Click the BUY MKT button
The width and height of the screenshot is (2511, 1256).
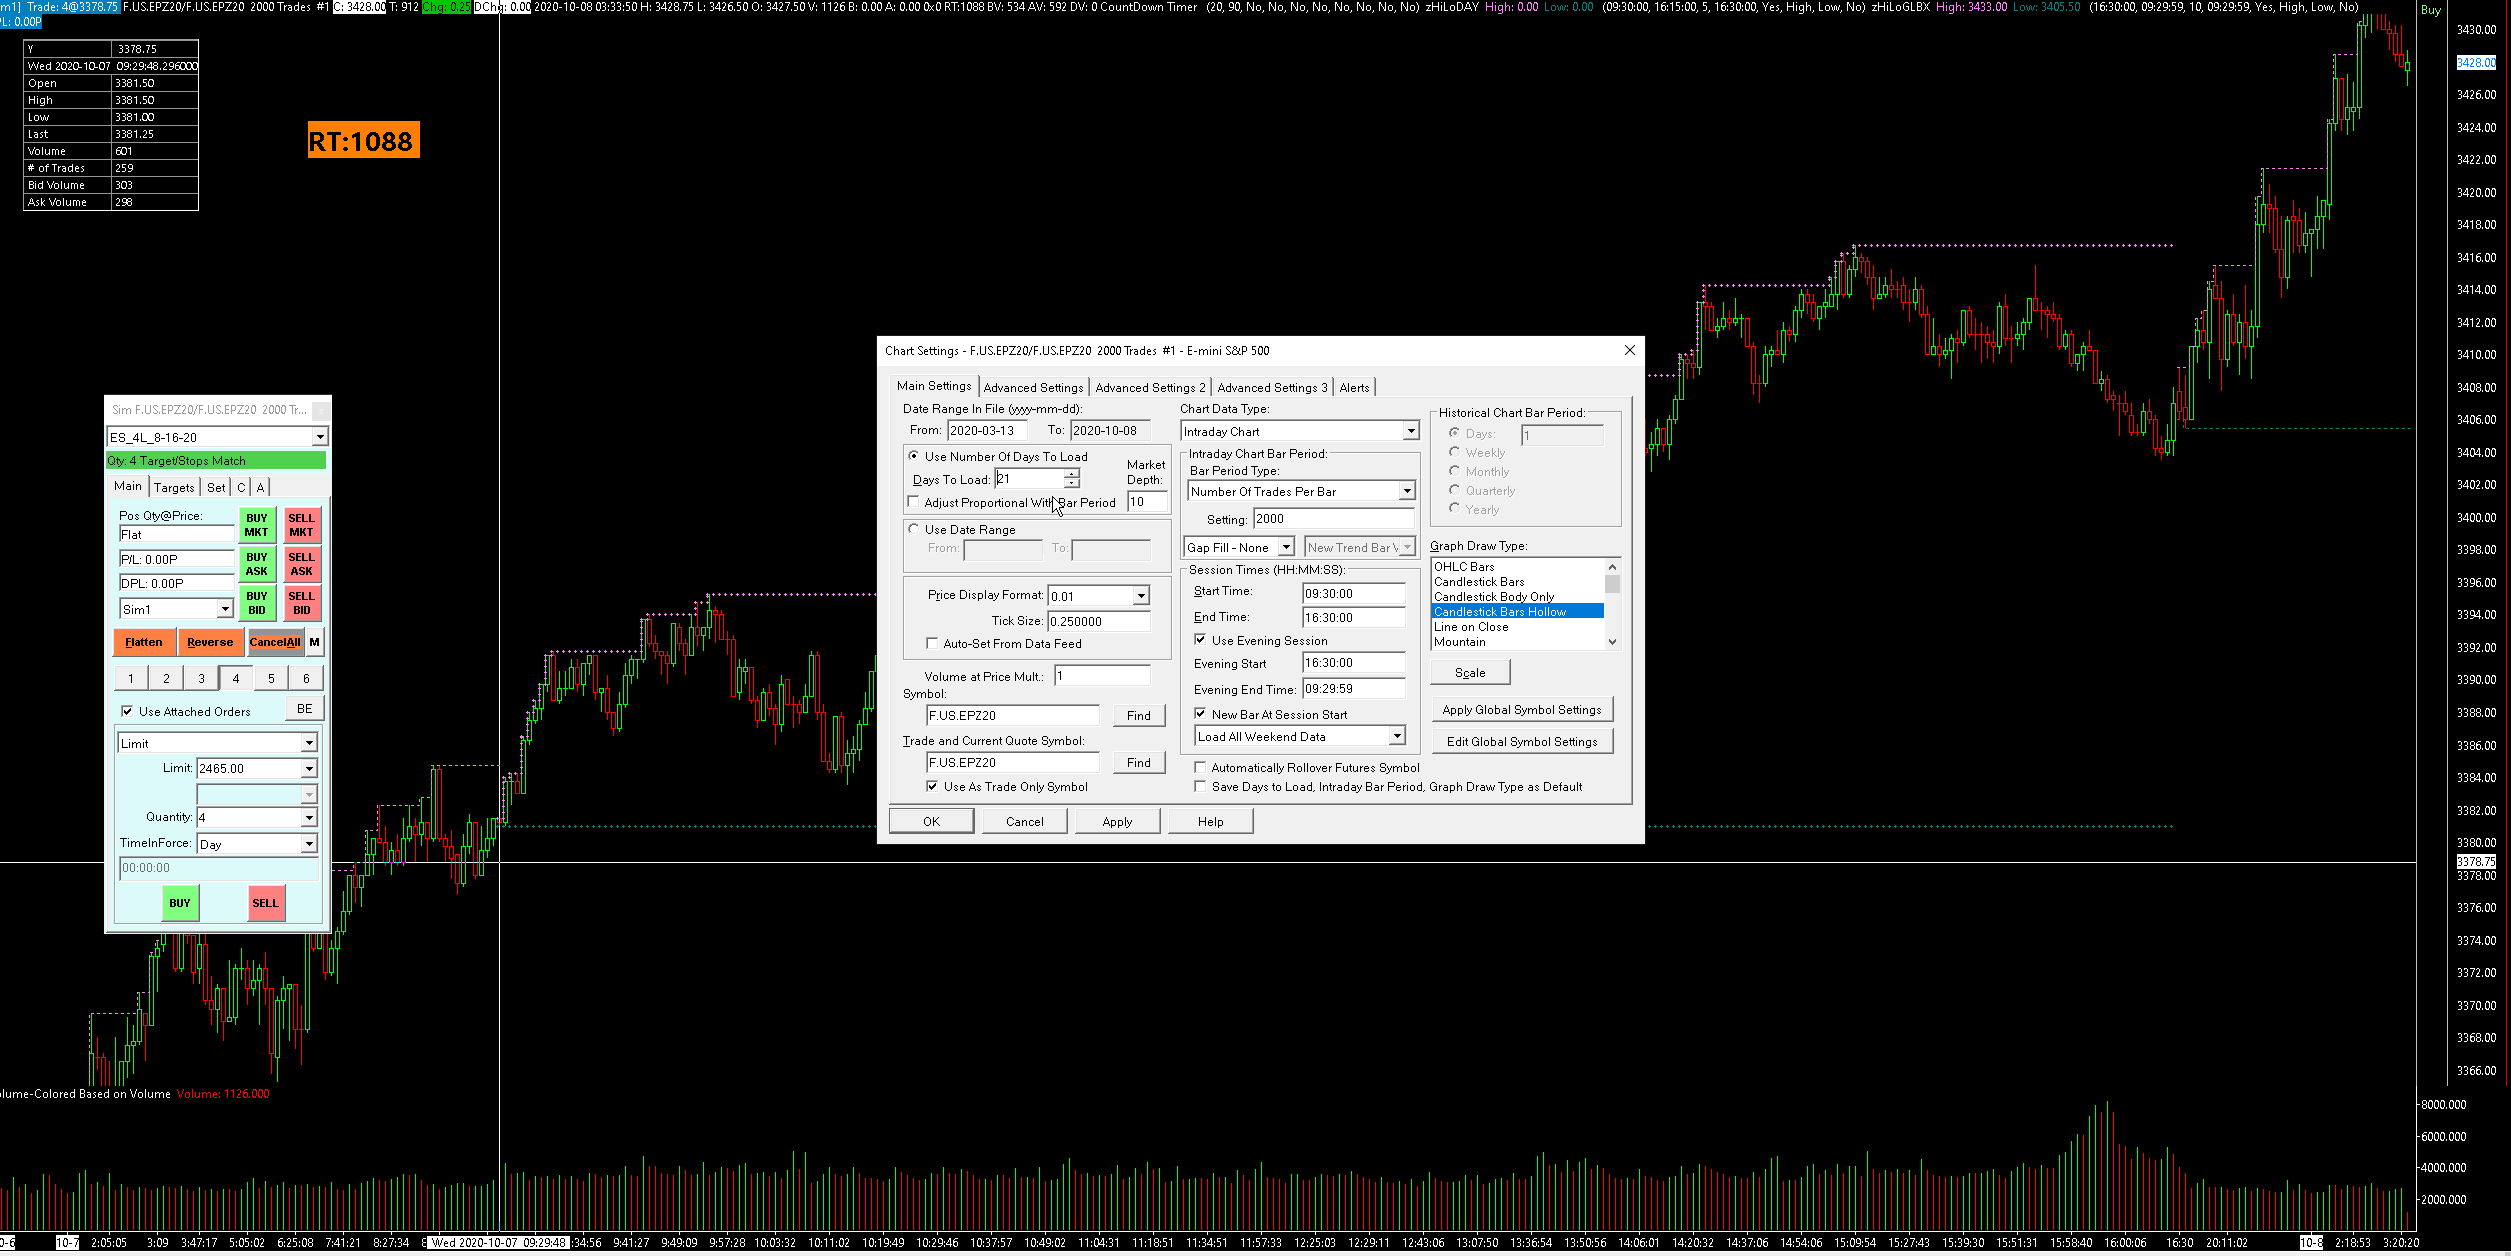click(257, 525)
